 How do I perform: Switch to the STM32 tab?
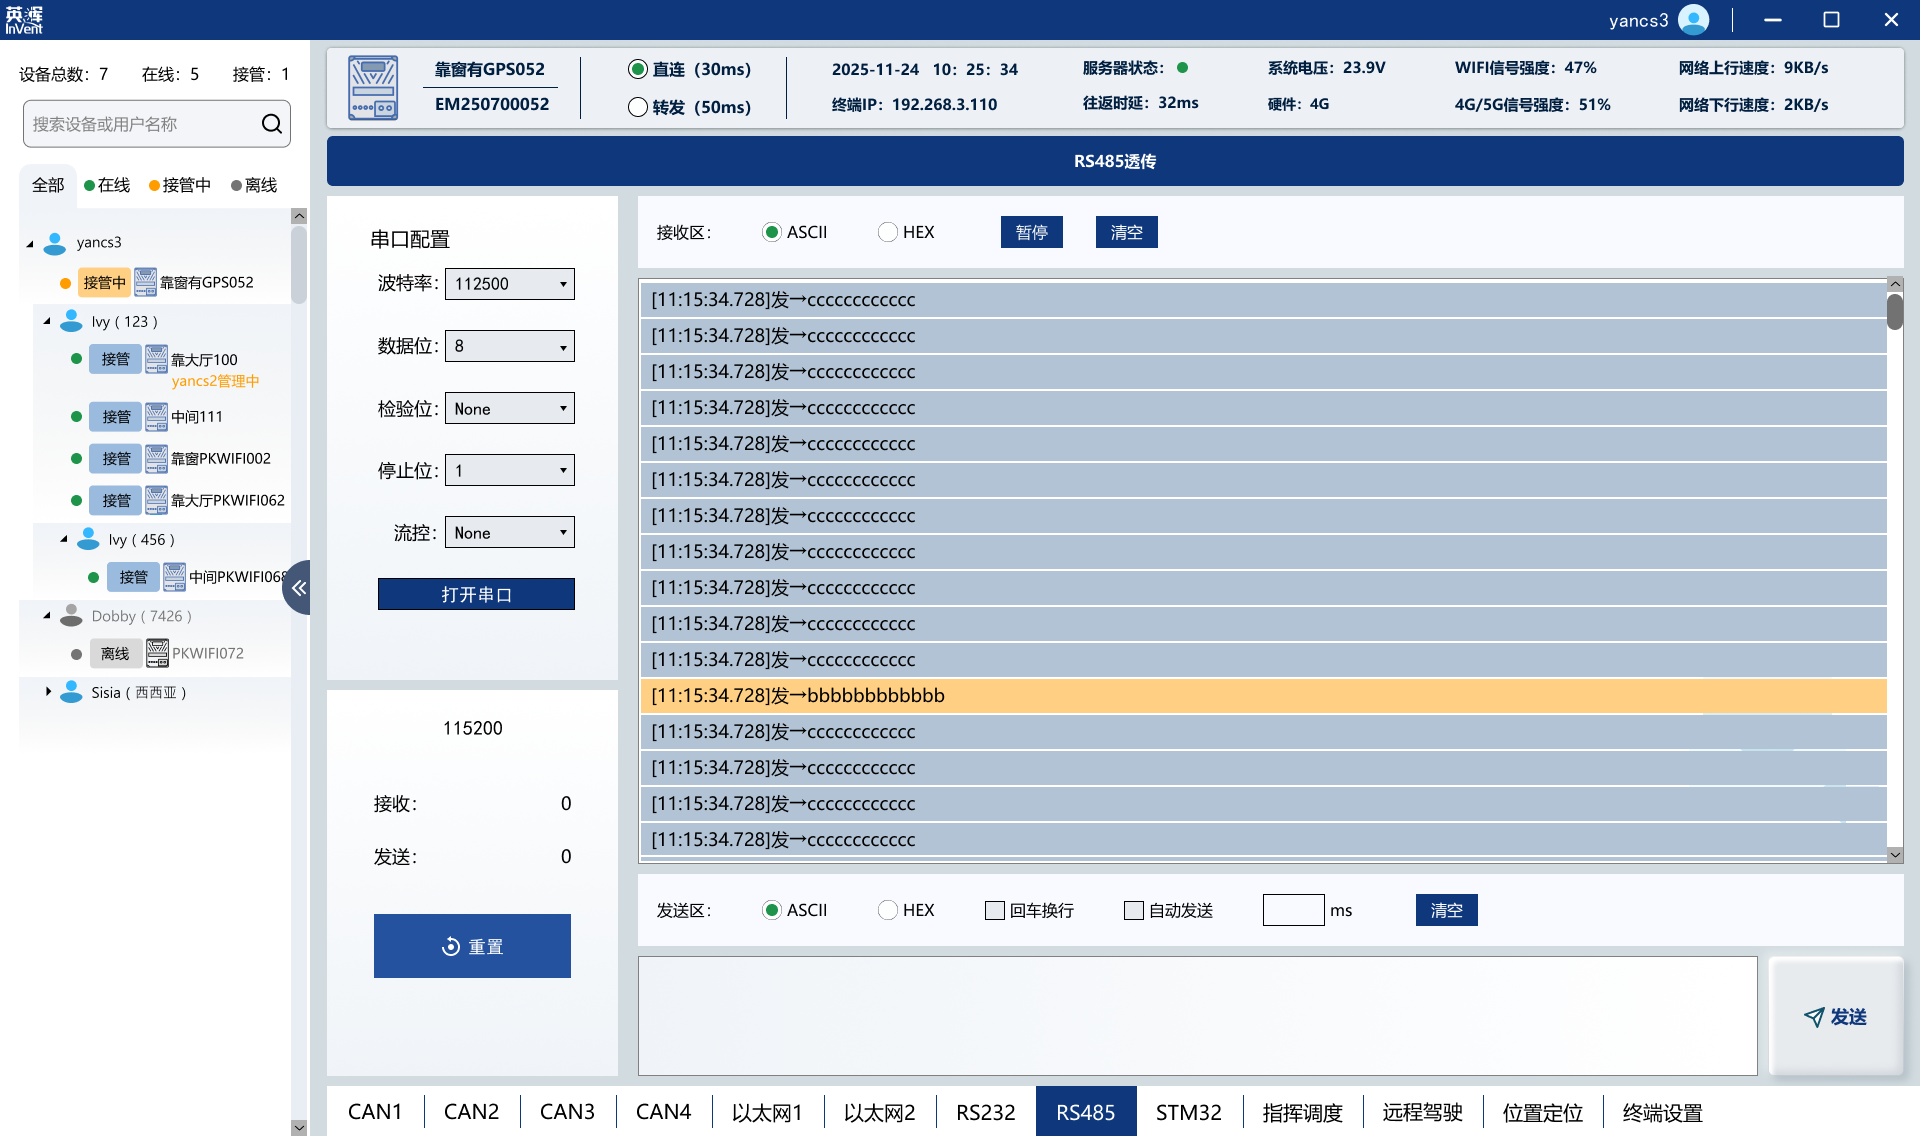(x=1188, y=1112)
